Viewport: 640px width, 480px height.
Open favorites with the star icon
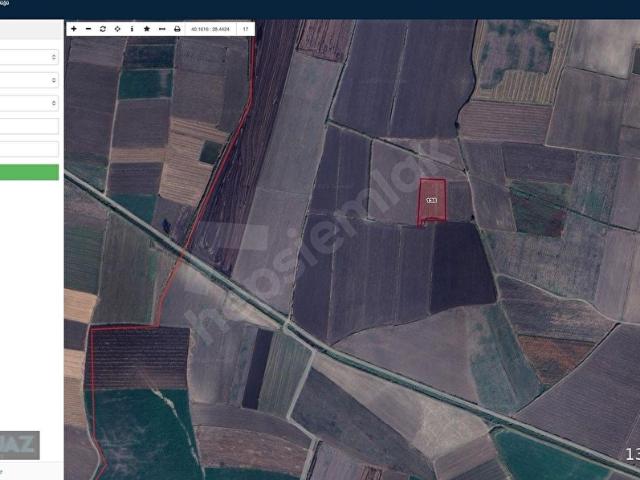pos(147,29)
